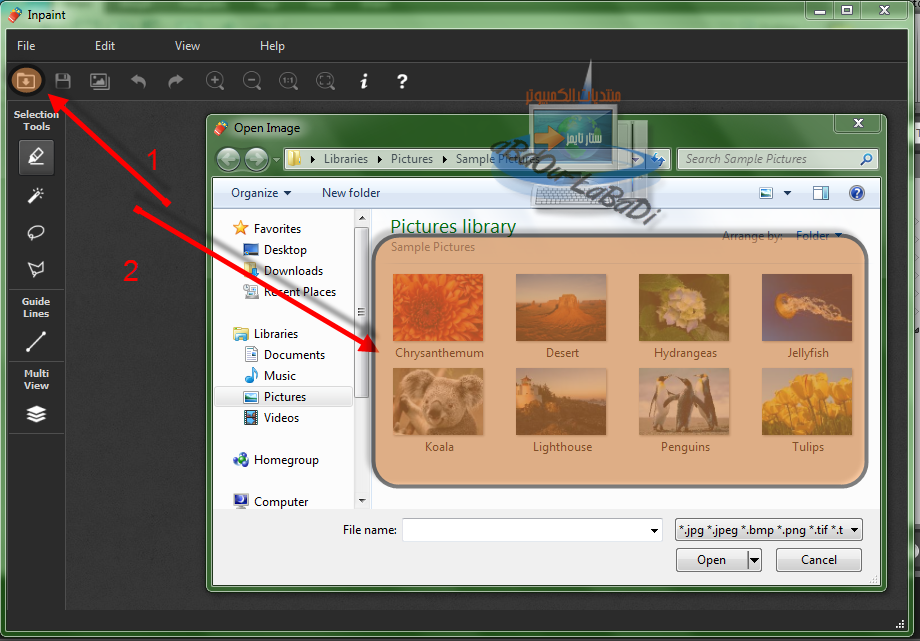
Task: Open the Arrange by Folder dropdown
Action: 819,236
